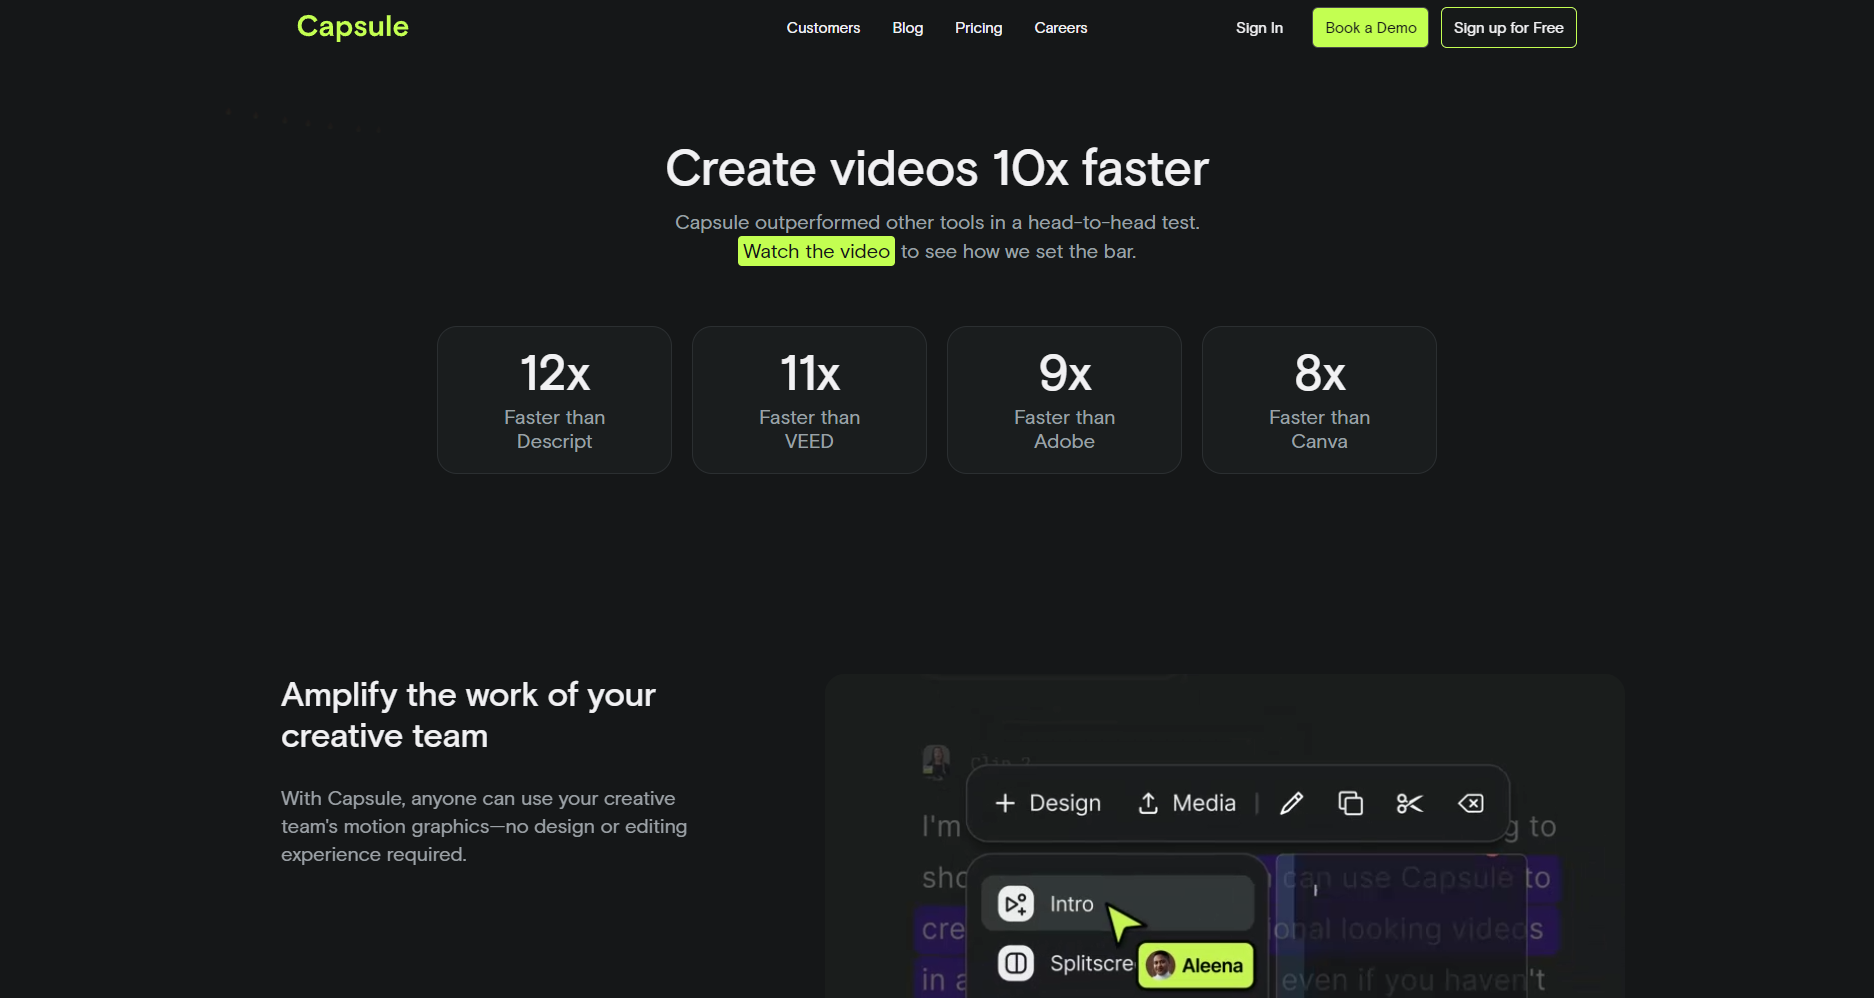Click the backspace delete icon in the toolbar

pos(1470,803)
